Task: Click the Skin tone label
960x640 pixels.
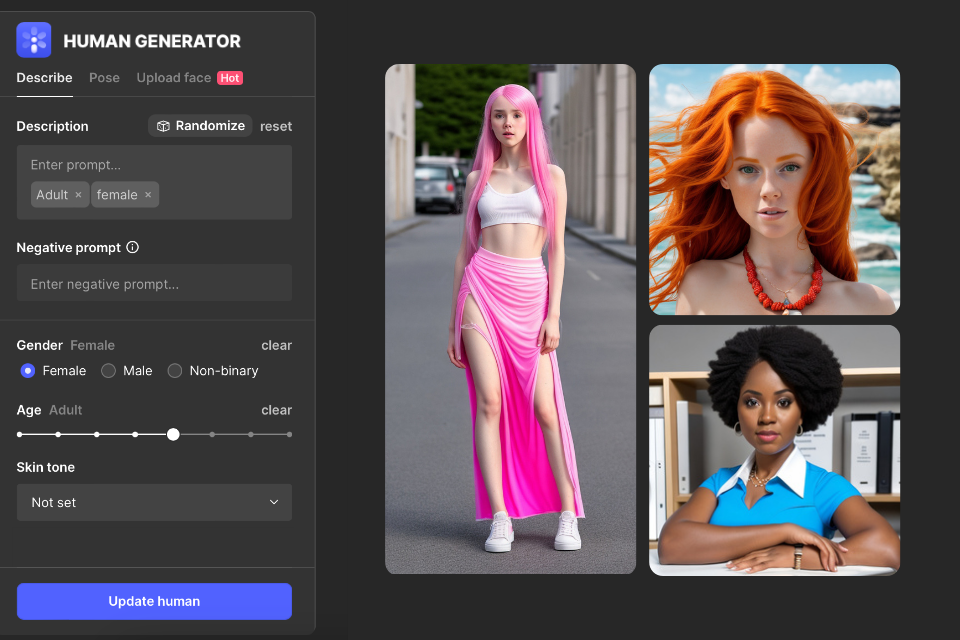Action: tap(45, 467)
